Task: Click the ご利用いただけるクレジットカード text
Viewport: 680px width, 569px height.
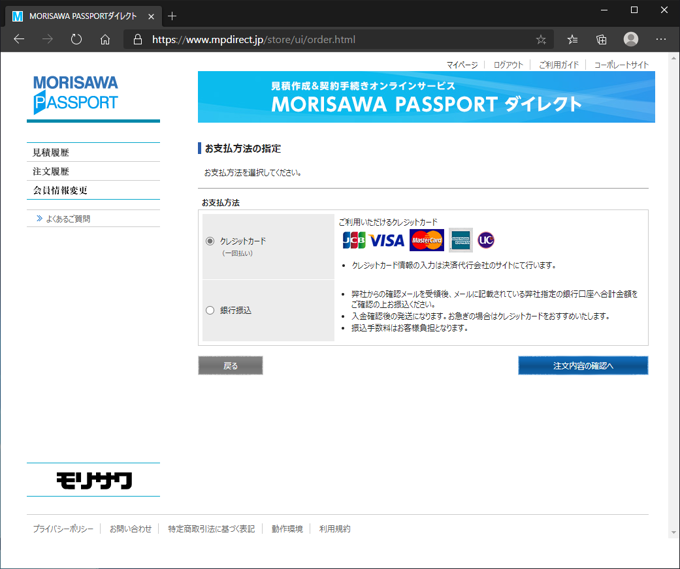Action: pos(388,222)
